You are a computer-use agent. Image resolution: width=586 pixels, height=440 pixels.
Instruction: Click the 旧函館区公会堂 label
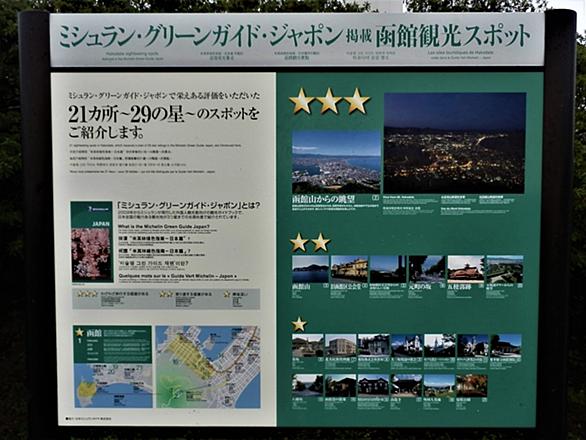[346, 287]
